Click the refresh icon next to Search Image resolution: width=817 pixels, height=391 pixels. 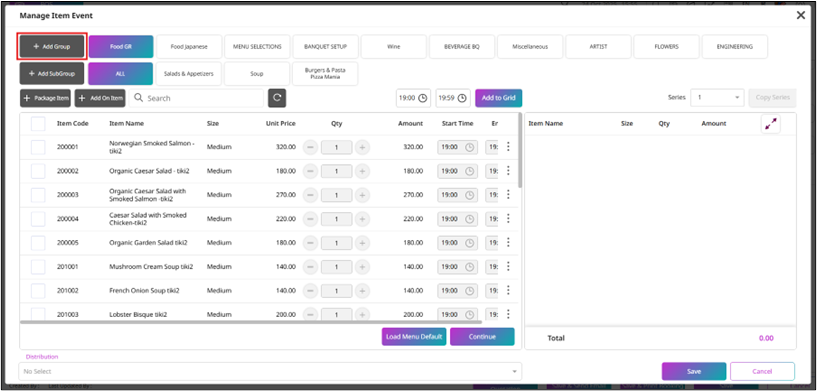[277, 98]
